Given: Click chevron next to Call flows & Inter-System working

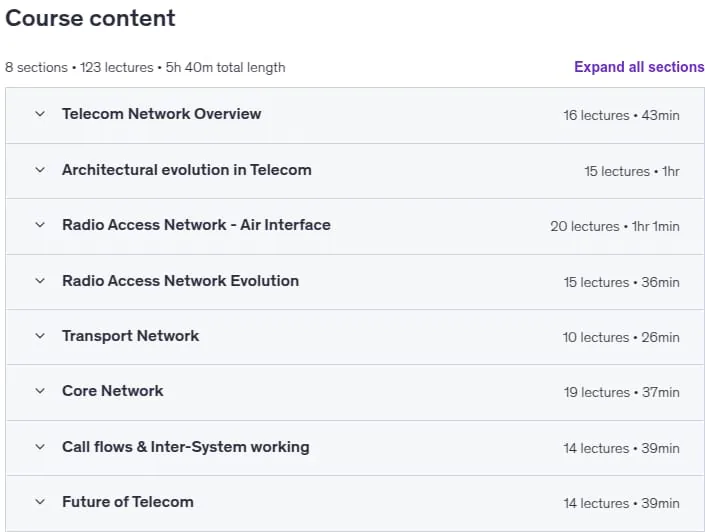Looking at the screenshot, I should 40,447.
